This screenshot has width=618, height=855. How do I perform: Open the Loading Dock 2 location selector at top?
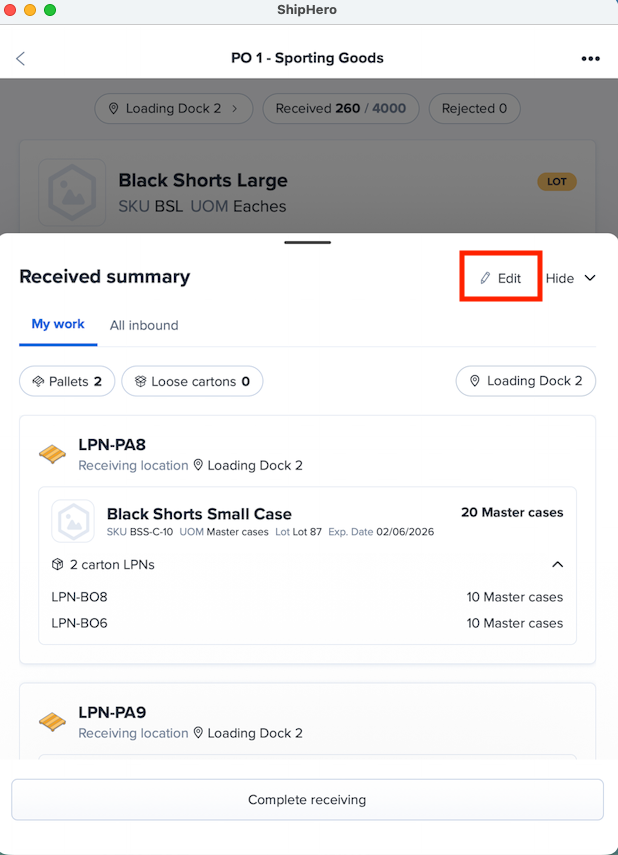pyautogui.click(x=174, y=108)
